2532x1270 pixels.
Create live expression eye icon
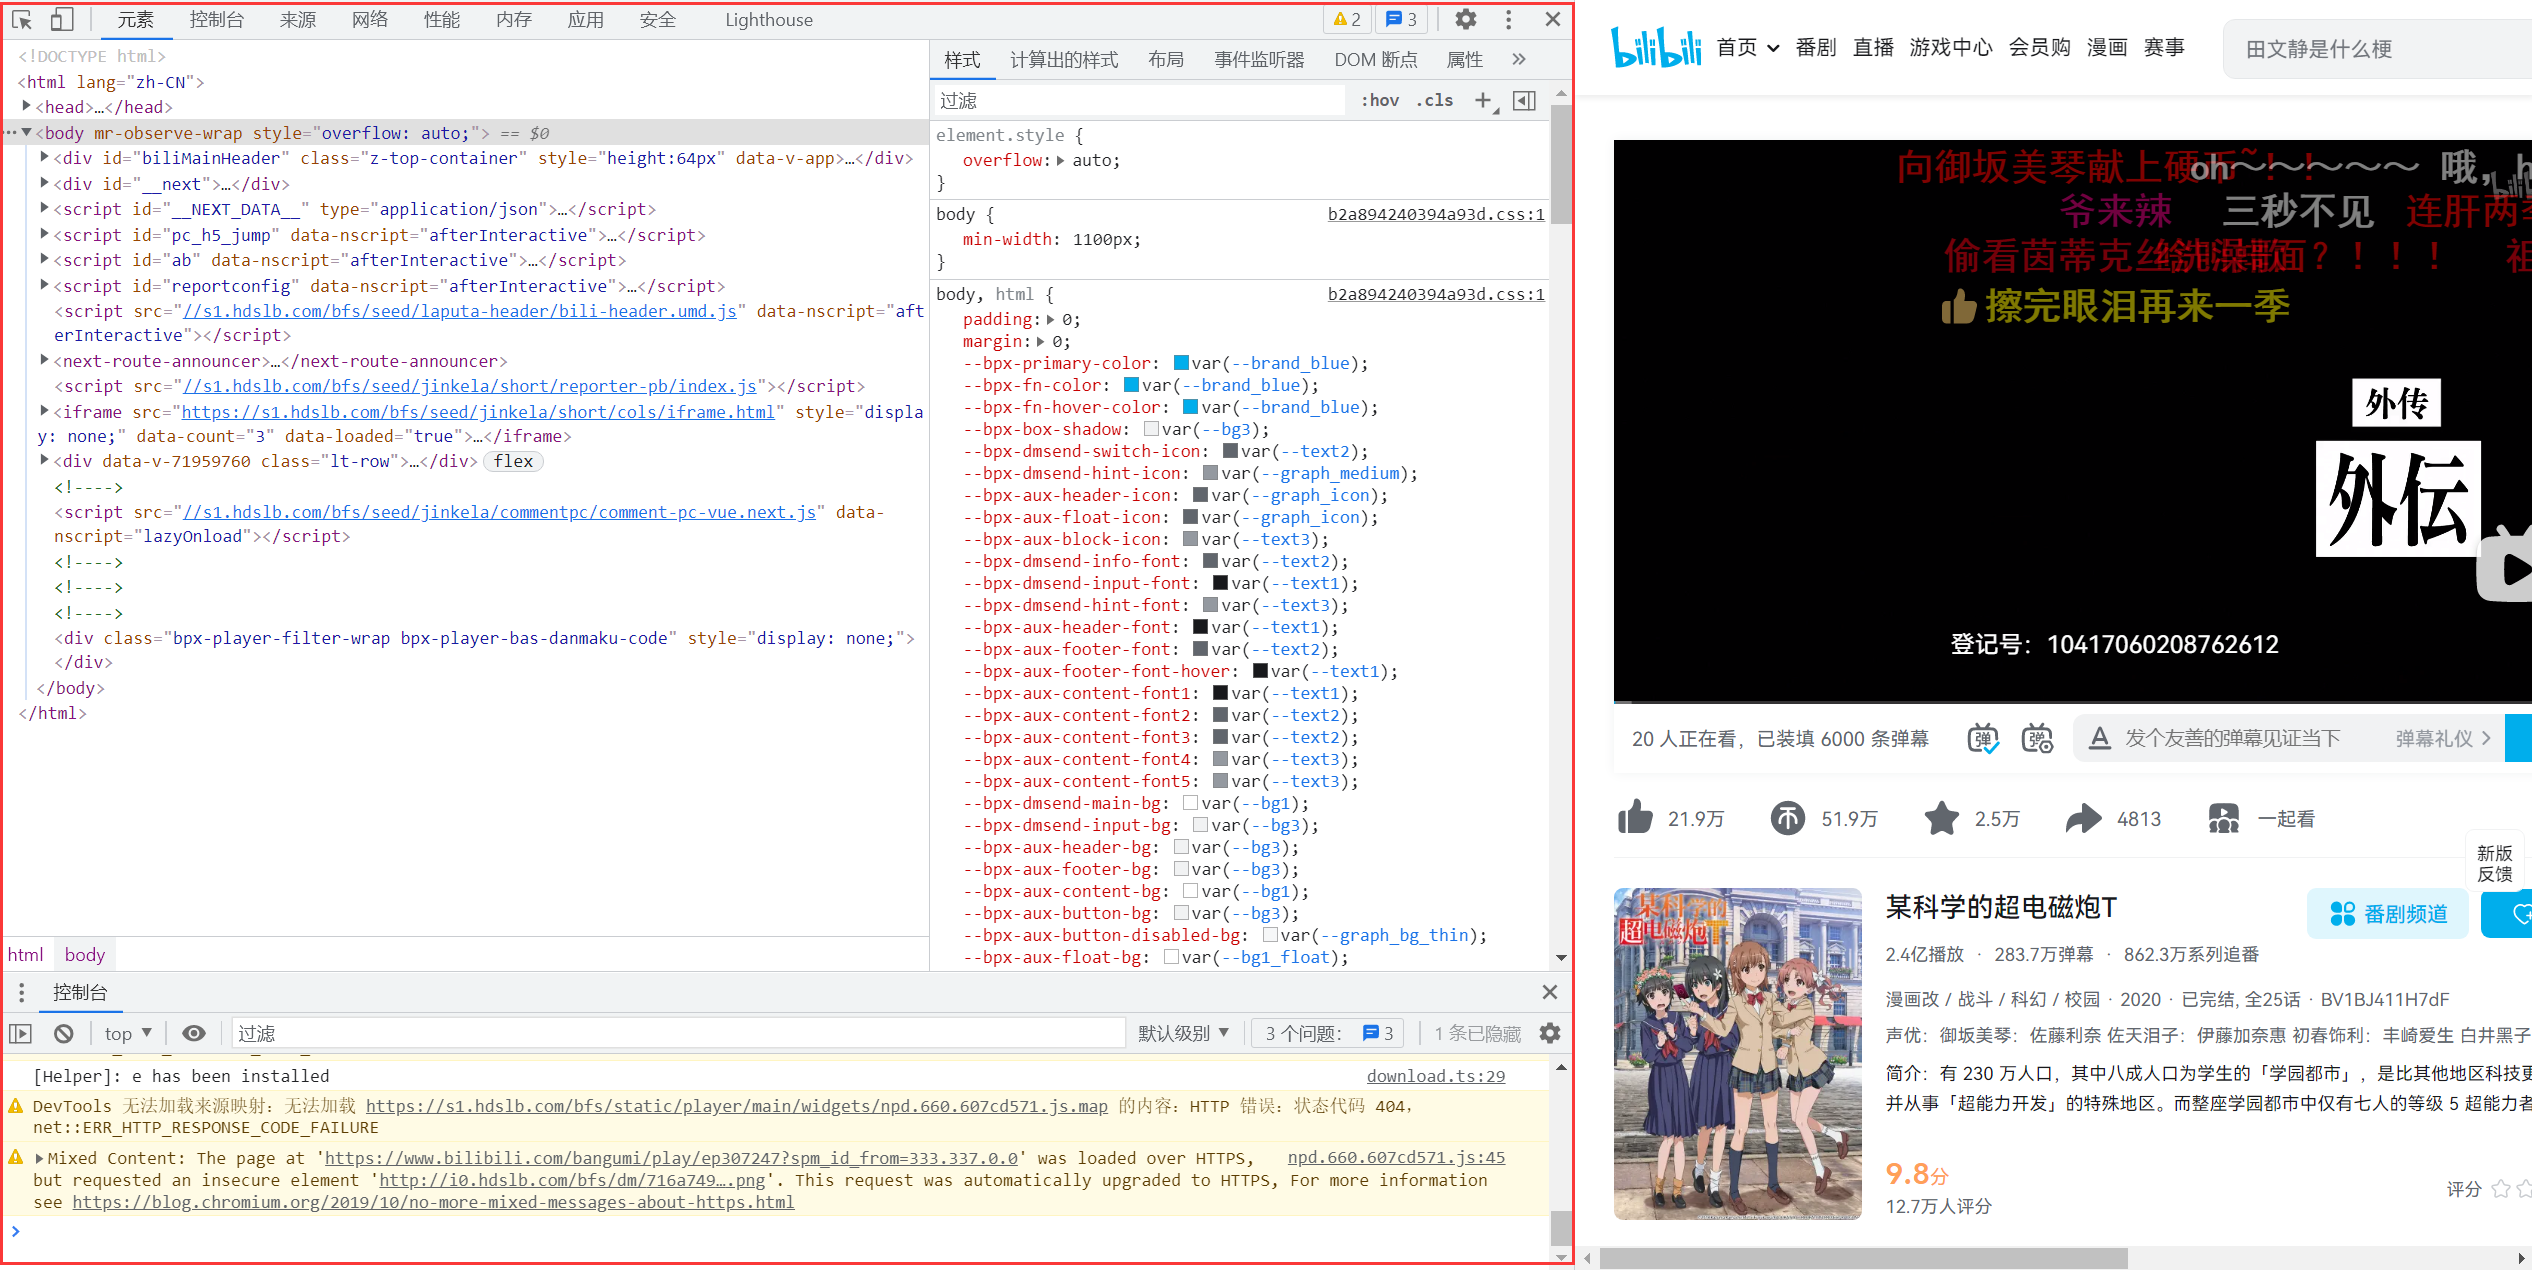point(194,1033)
